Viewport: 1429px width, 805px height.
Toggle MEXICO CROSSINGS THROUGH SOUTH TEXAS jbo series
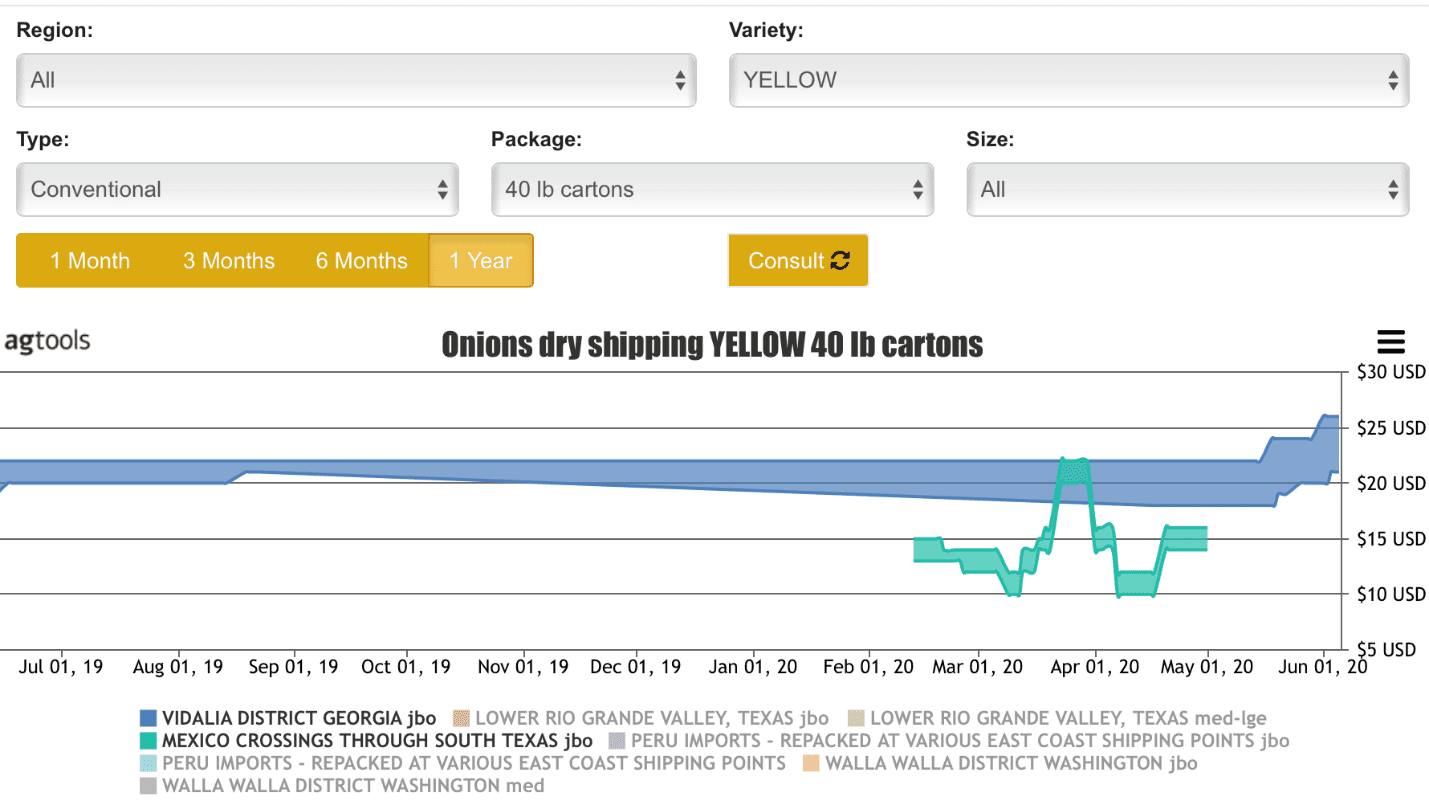click(377, 741)
